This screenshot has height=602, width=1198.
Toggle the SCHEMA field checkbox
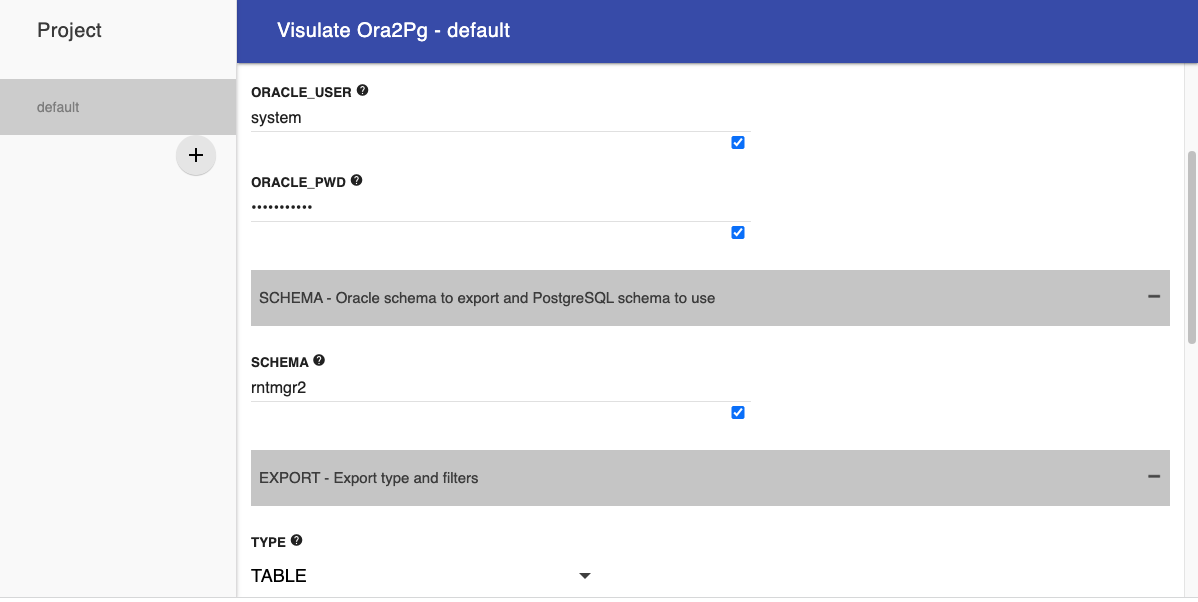coord(738,413)
